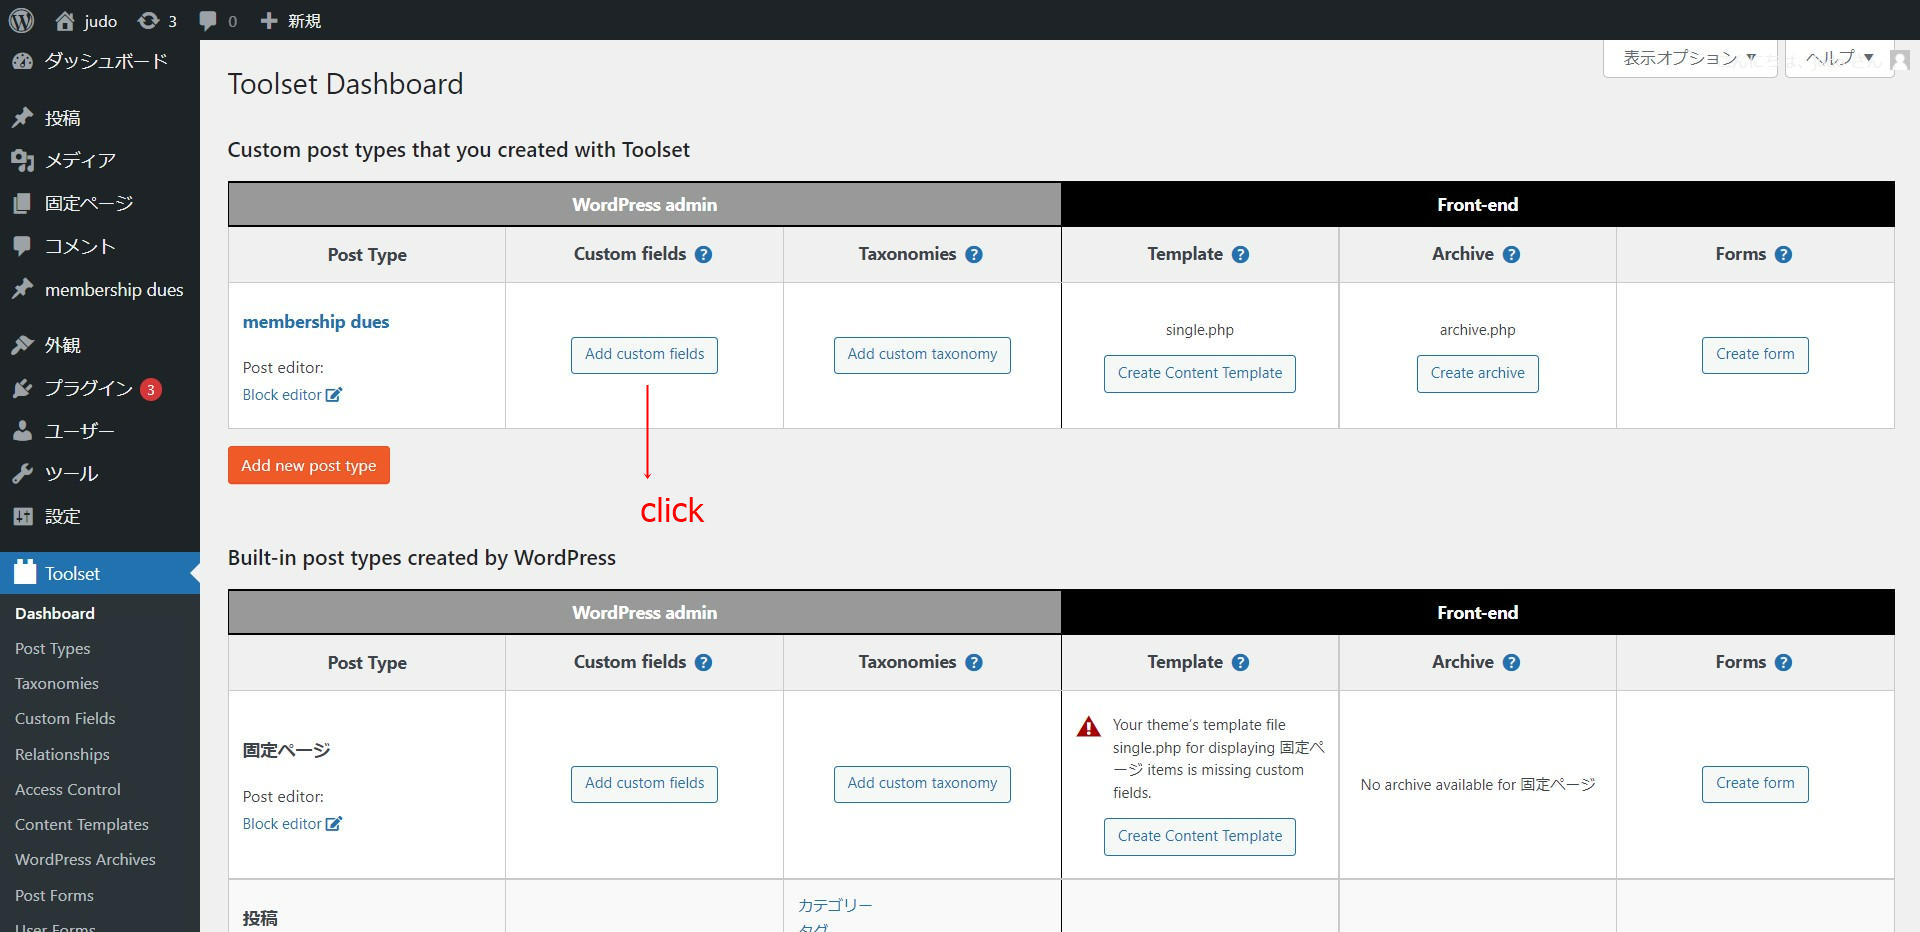Click the 固定ページ pages icon

[x=23, y=203]
